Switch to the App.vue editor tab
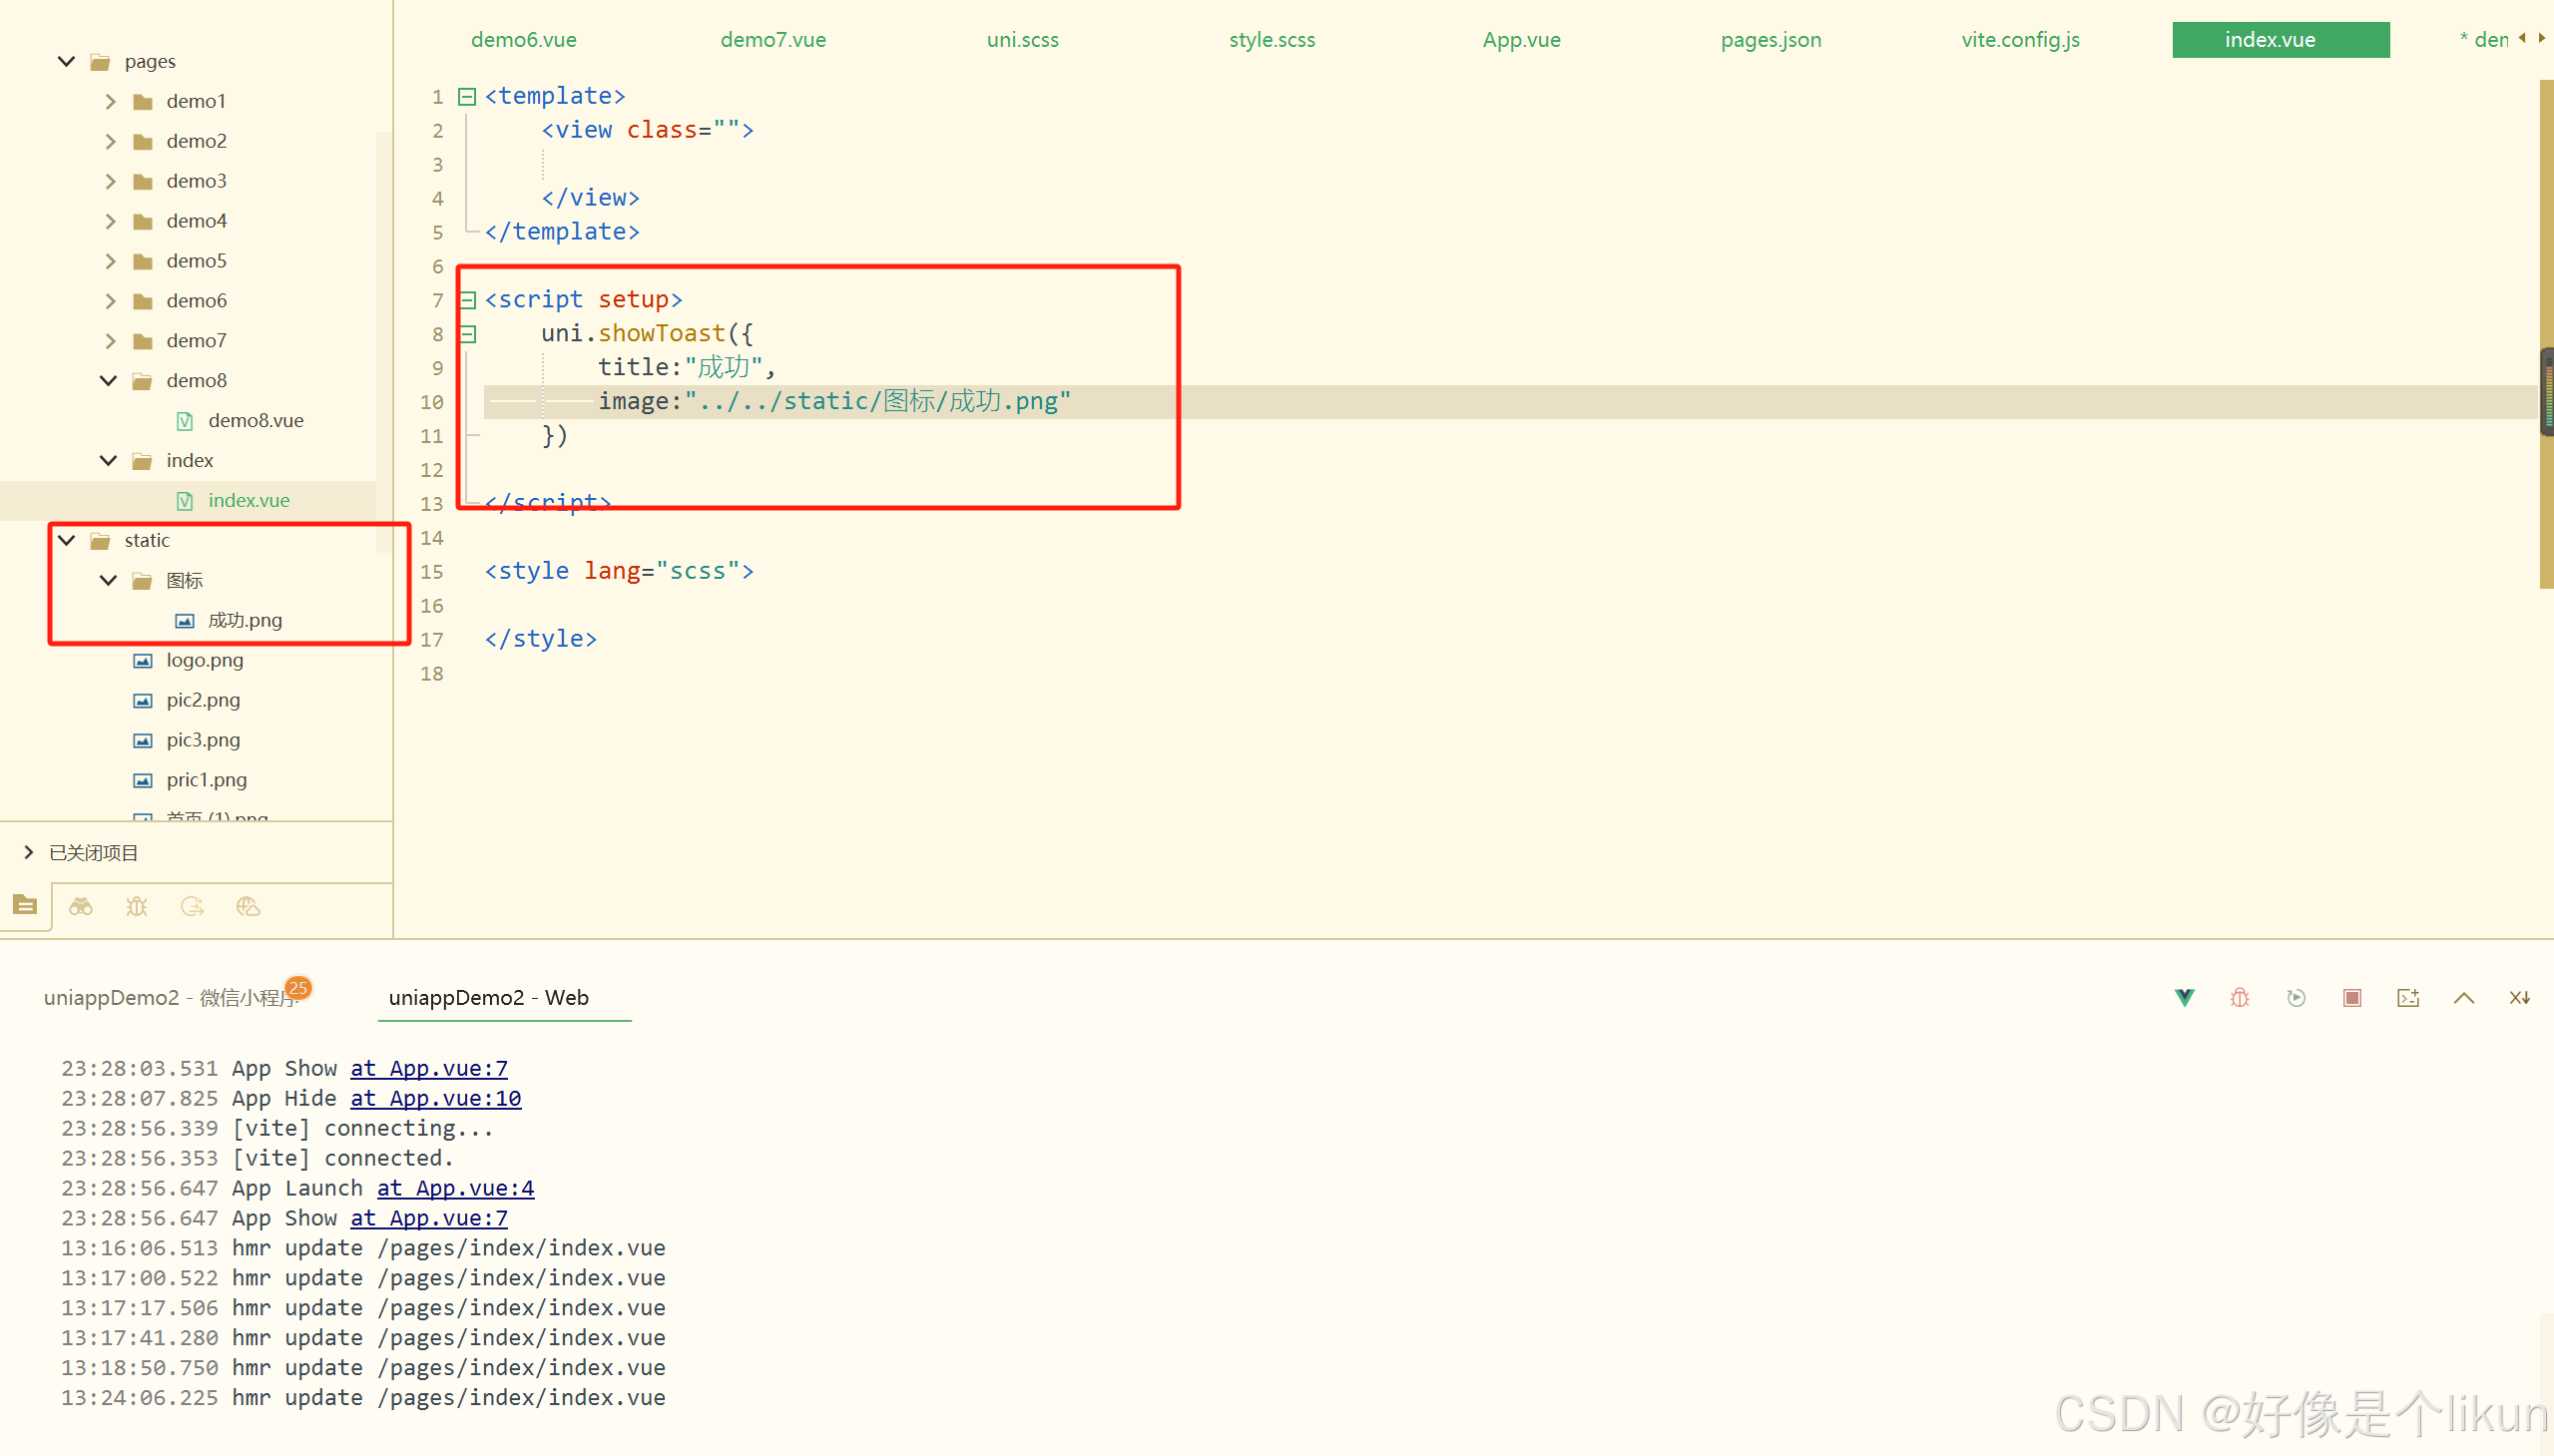 1522,40
